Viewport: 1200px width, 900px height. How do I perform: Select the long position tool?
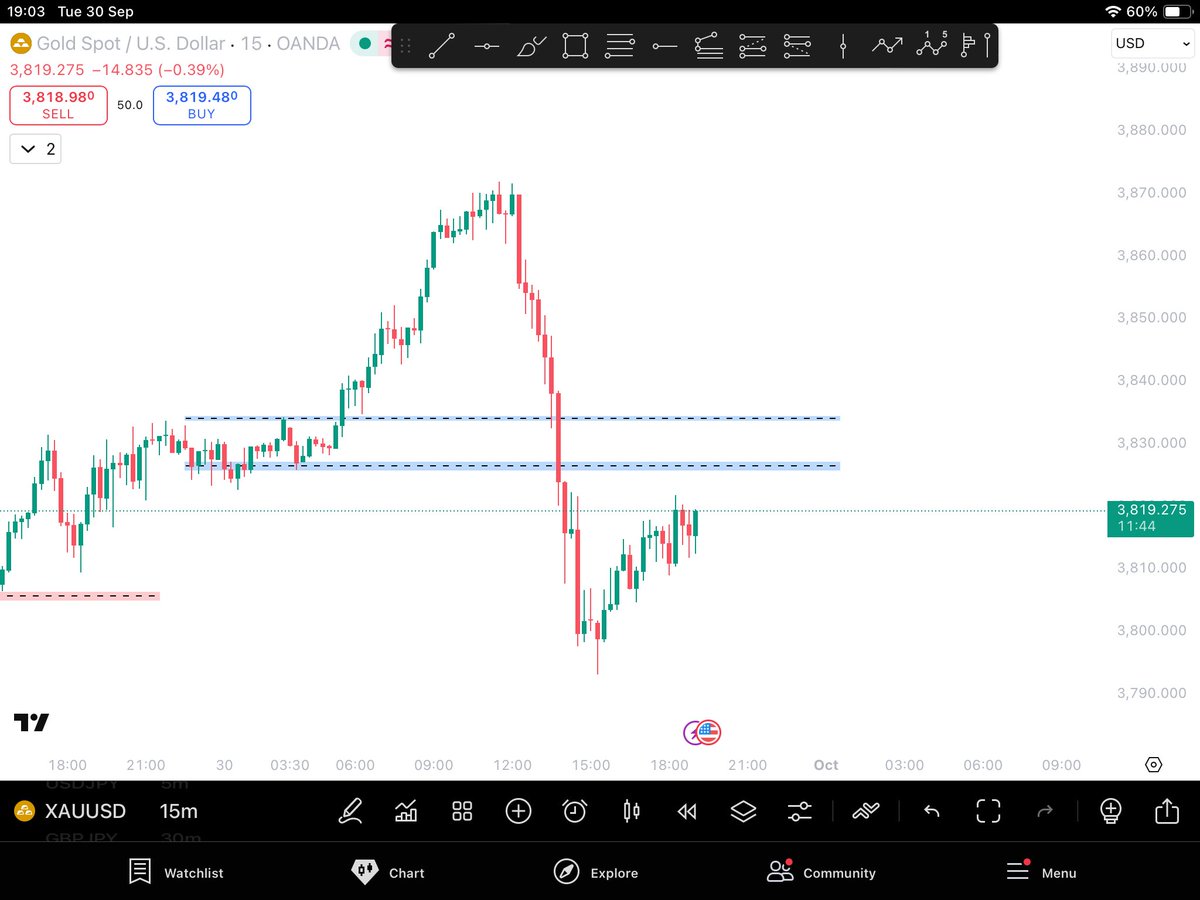pyautogui.click(x=752, y=45)
